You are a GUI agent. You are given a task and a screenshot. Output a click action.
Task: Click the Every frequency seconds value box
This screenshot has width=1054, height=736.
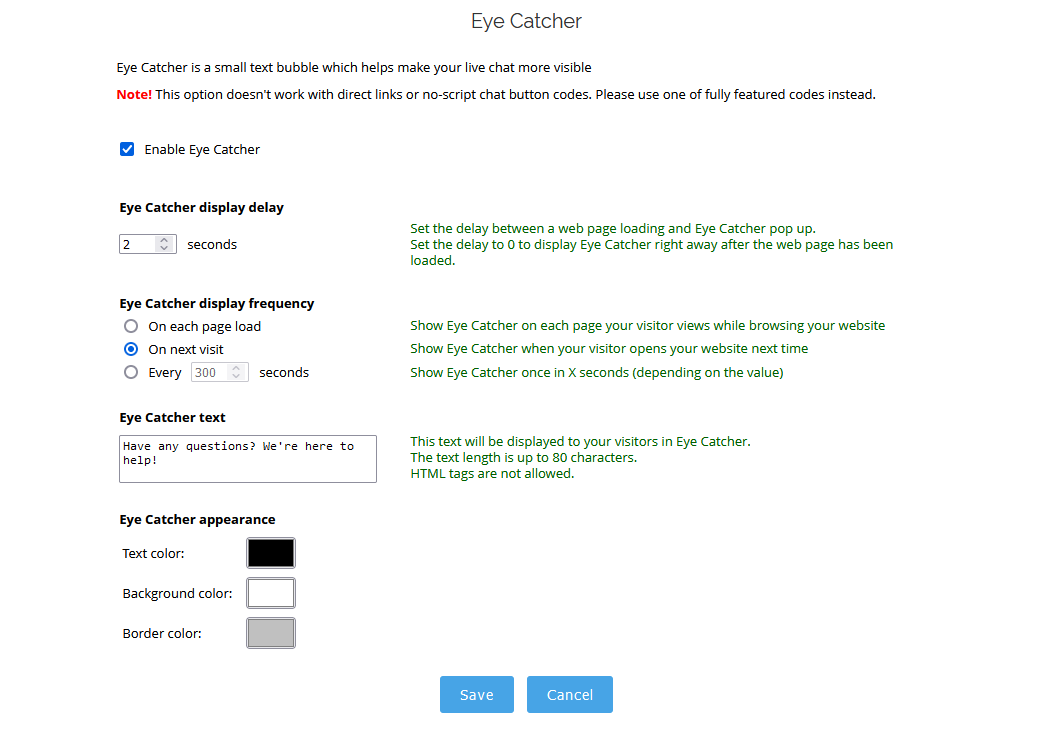pyautogui.click(x=210, y=371)
